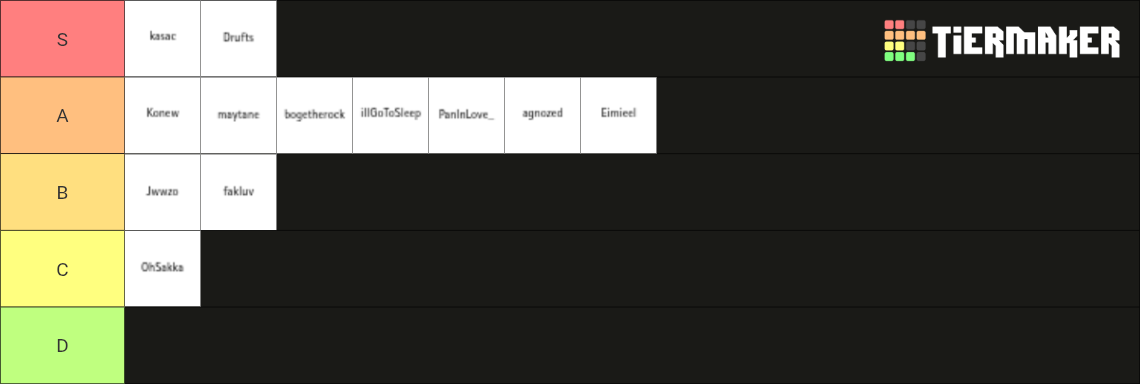Select the Drufts tile
This screenshot has height=384, width=1140.
(238, 39)
